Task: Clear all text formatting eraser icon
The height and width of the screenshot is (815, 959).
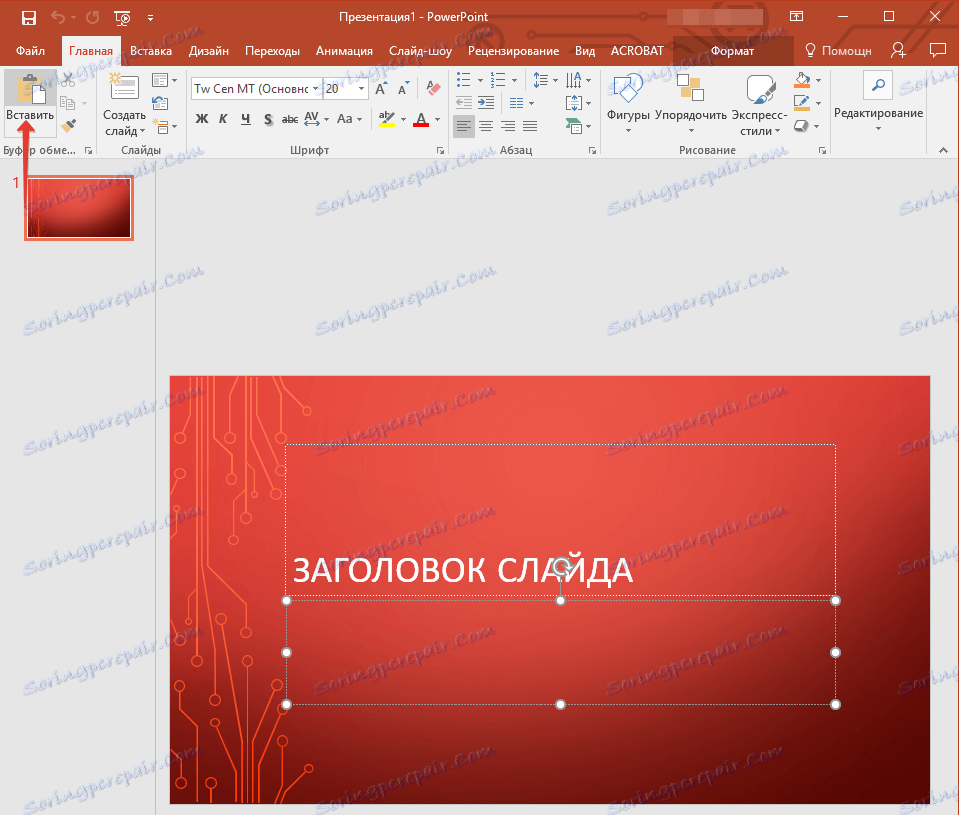Action: point(433,89)
